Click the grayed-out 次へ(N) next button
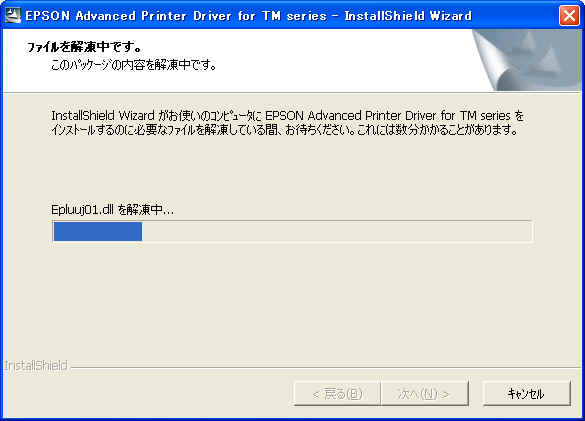585x421 pixels. (x=425, y=393)
